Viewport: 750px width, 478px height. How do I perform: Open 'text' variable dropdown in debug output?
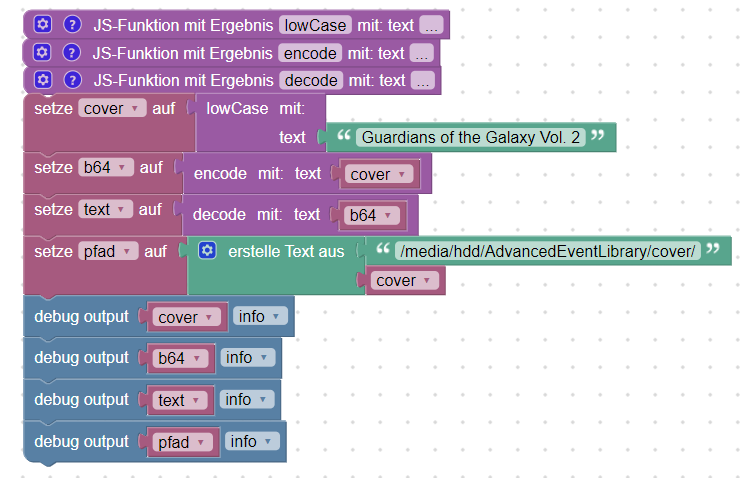tap(180, 400)
